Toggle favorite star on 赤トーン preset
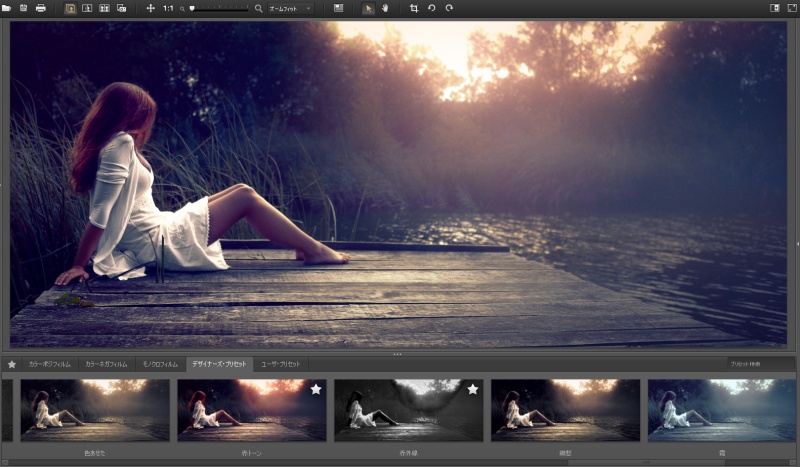This screenshot has width=800, height=467. 316,389
